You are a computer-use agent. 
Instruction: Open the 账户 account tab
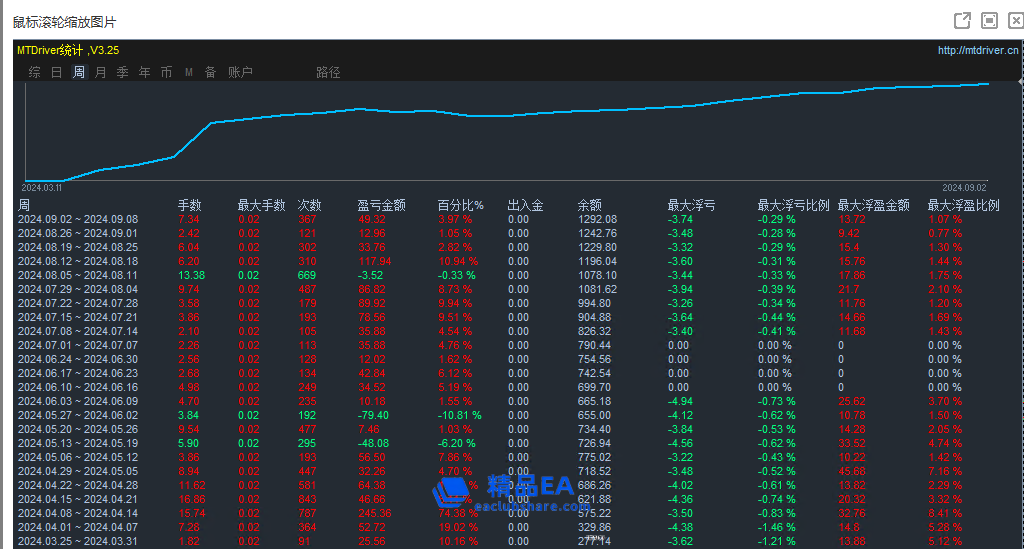(x=240, y=72)
